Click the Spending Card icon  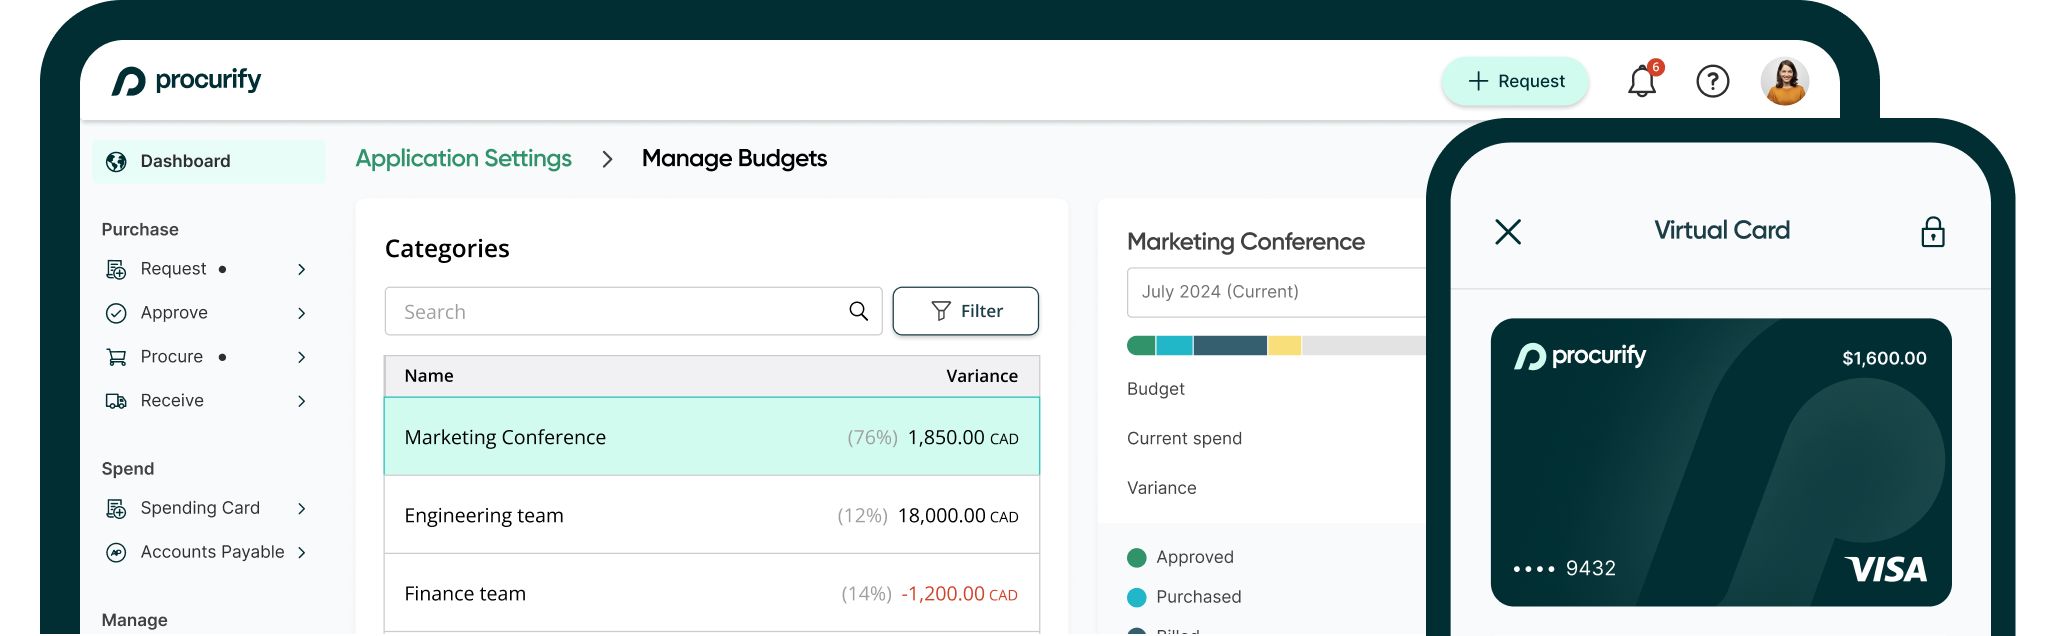coord(116,509)
